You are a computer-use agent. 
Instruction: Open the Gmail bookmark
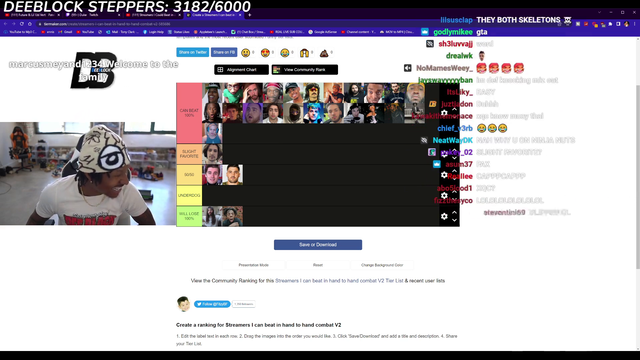(65, 32)
